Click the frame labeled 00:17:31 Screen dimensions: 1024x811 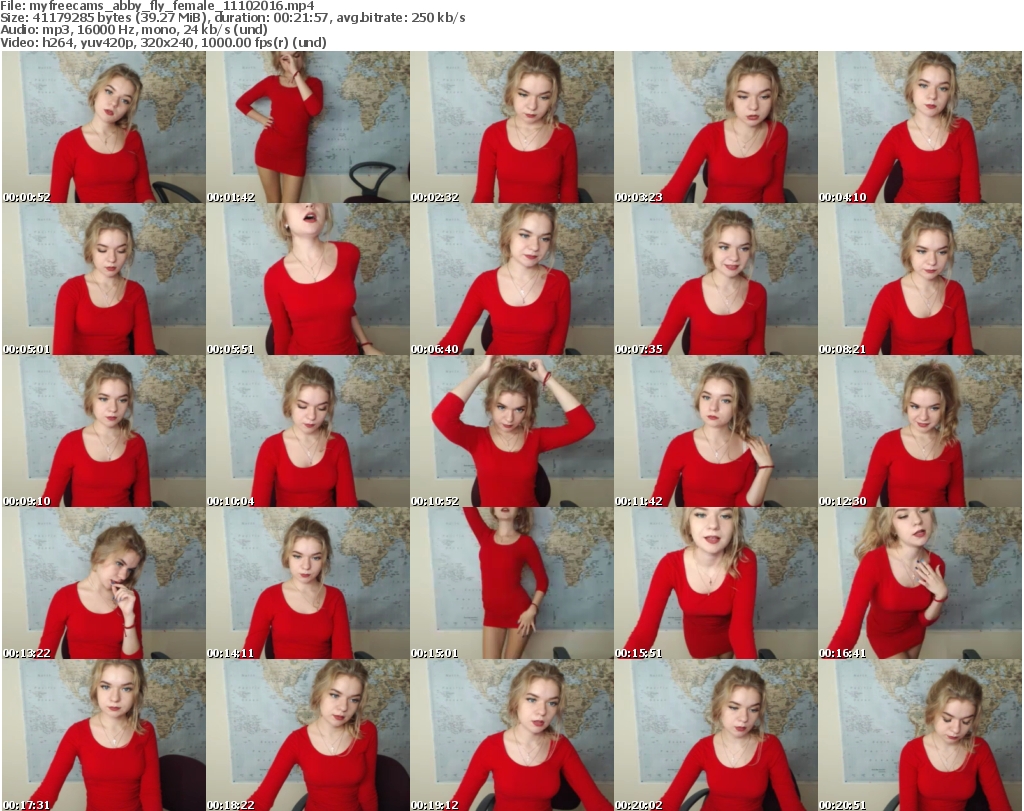pos(104,735)
